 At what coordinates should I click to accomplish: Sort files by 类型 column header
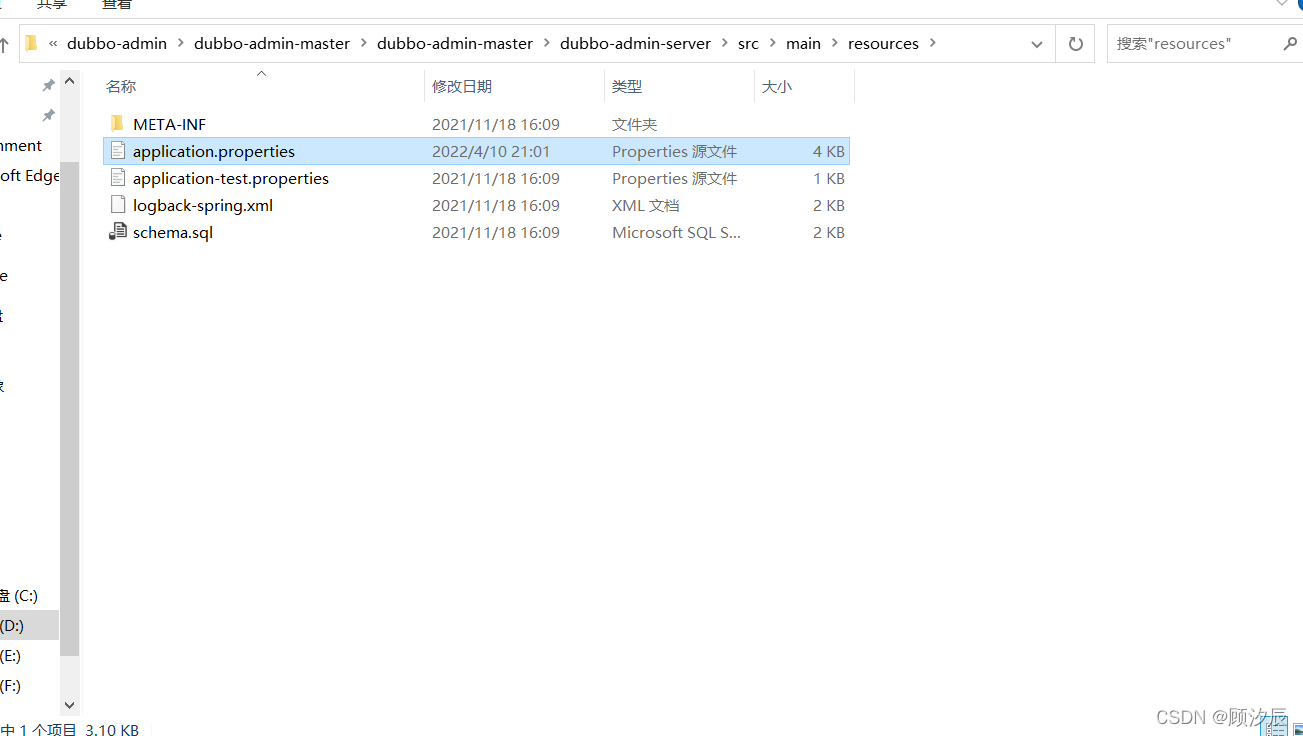[x=627, y=87]
